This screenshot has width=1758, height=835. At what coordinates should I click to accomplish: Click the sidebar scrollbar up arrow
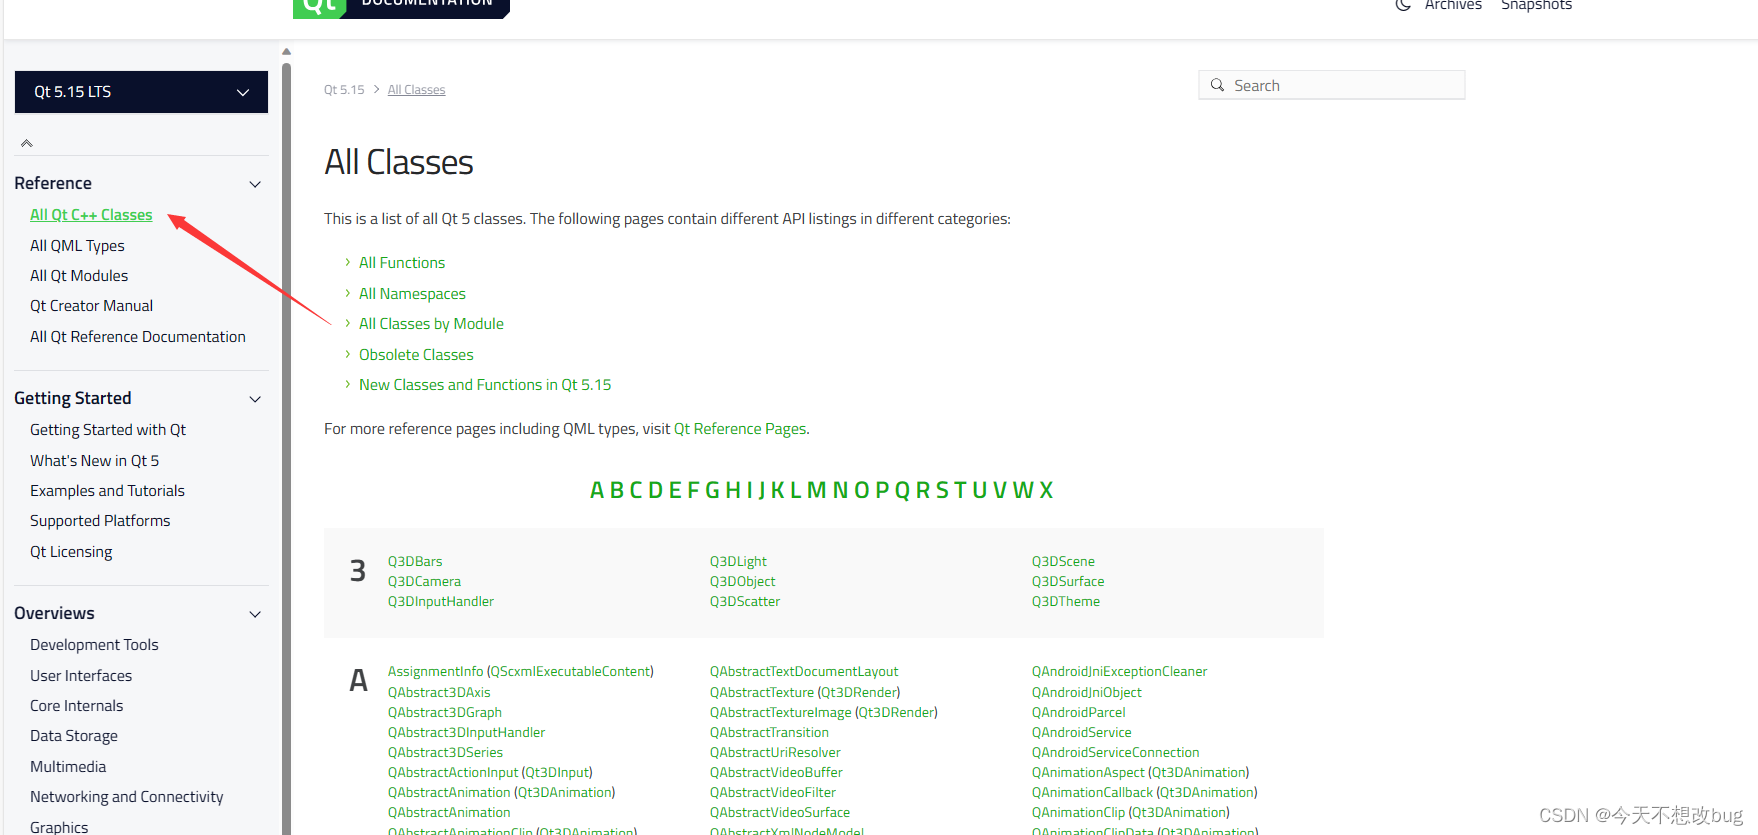pyautogui.click(x=286, y=51)
